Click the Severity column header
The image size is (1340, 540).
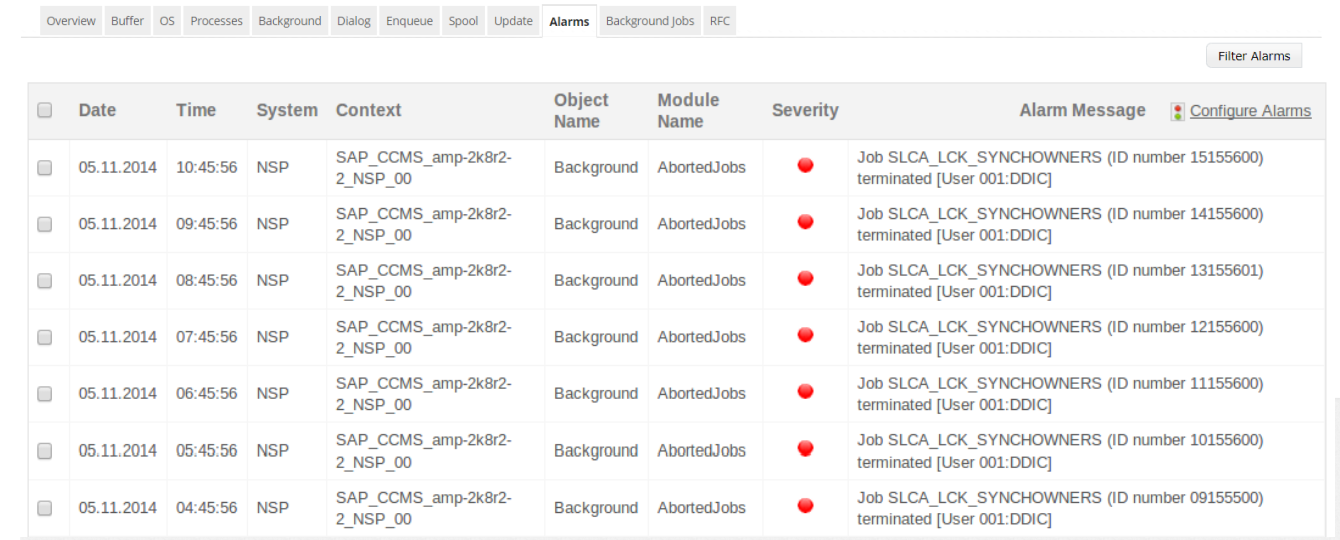tap(805, 111)
